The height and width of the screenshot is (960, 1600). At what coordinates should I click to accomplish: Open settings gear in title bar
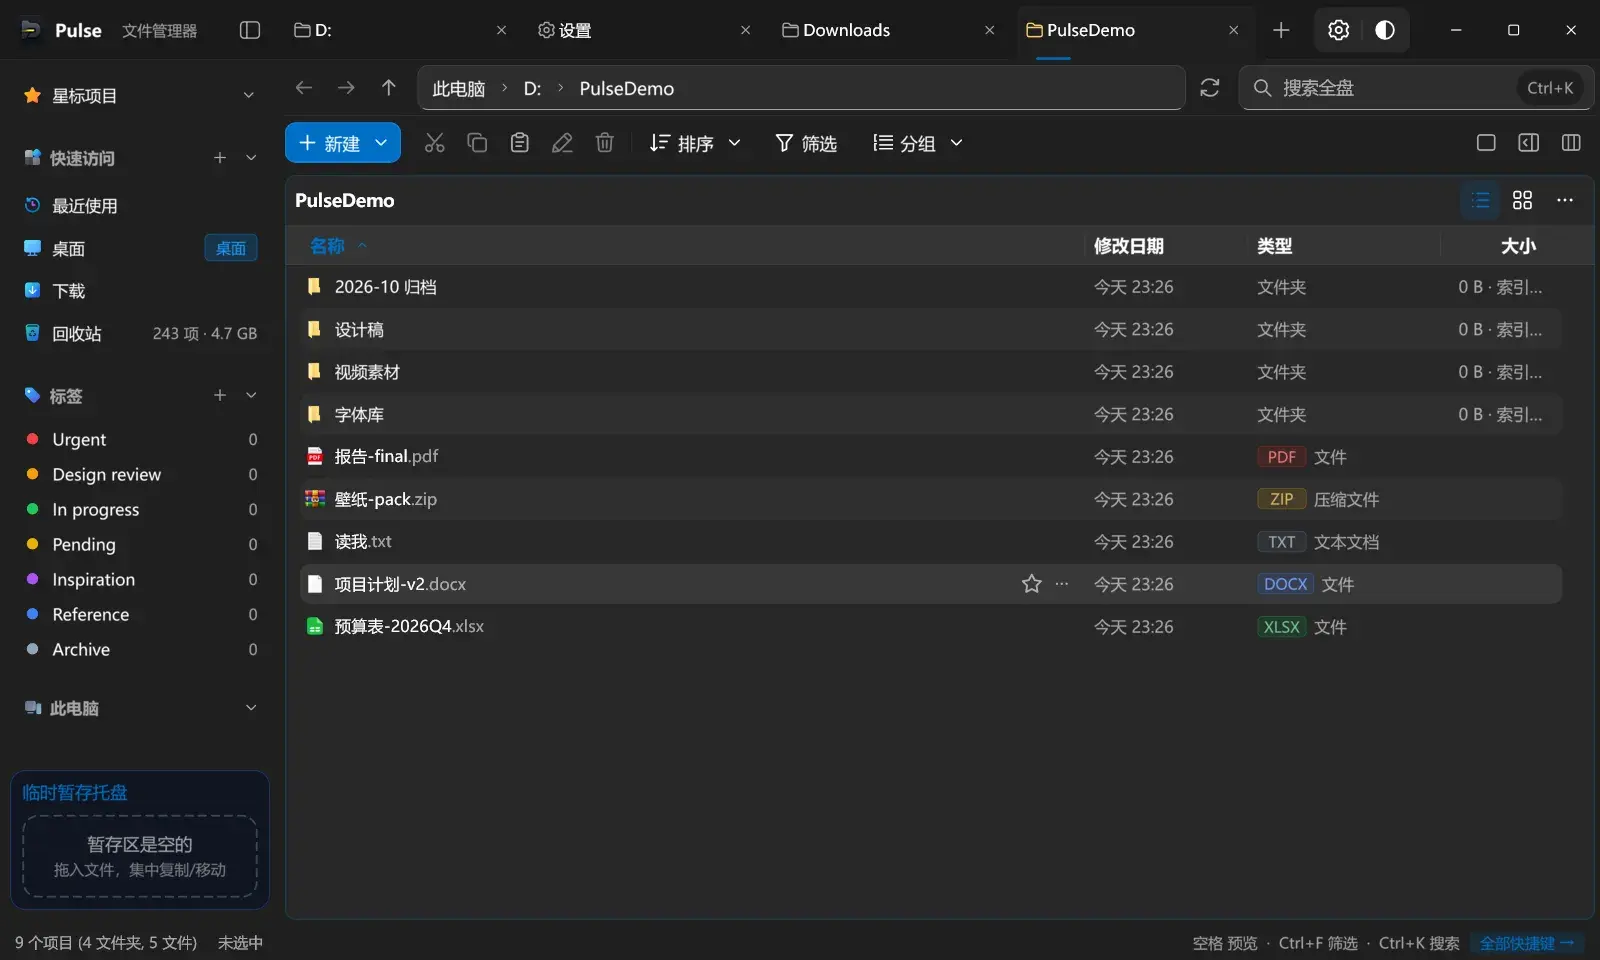[1338, 30]
